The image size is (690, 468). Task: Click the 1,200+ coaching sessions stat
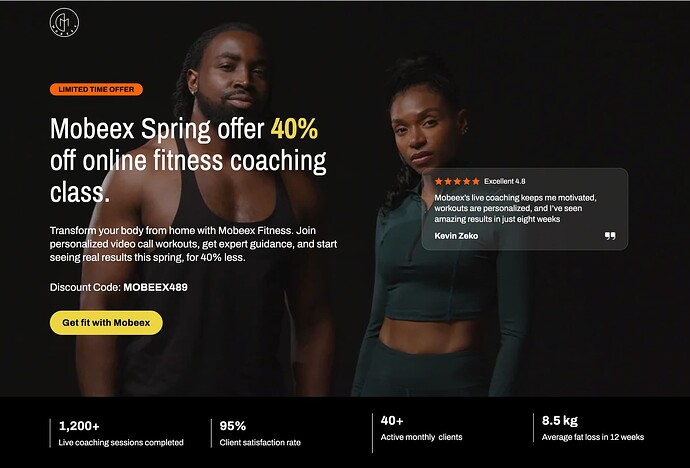coord(121,433)
